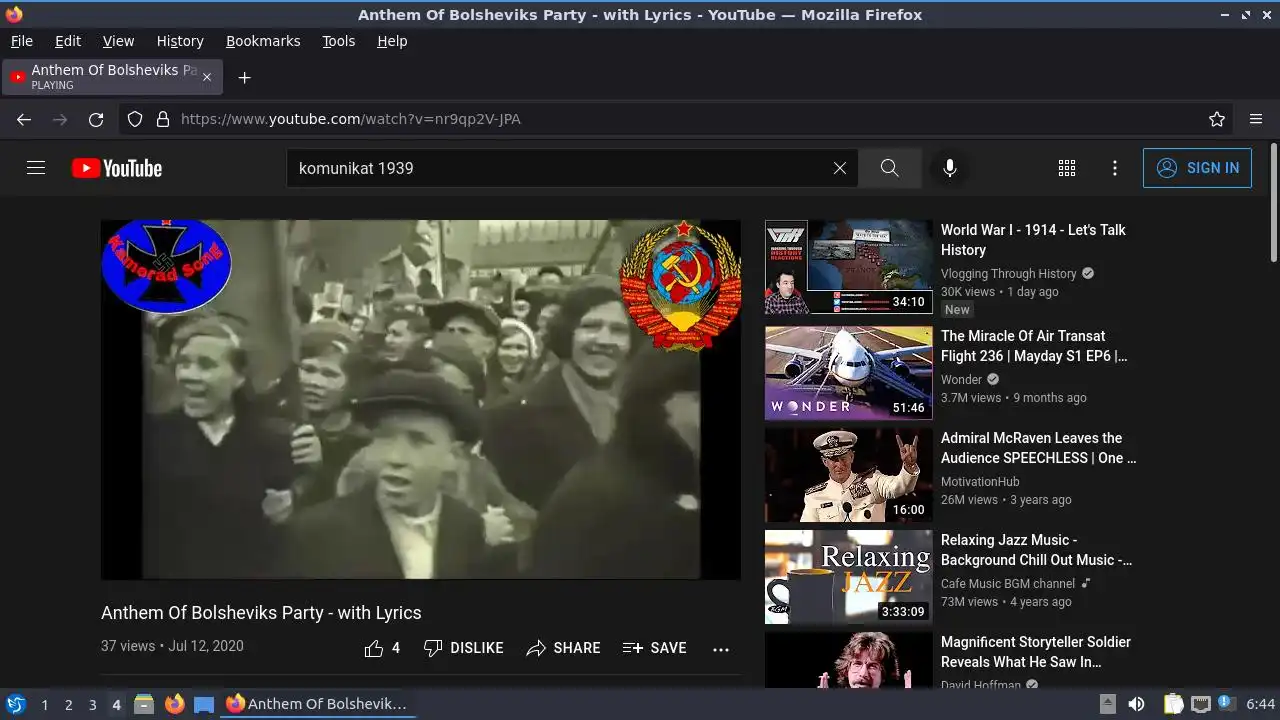Open the File menu

[22, 41]
